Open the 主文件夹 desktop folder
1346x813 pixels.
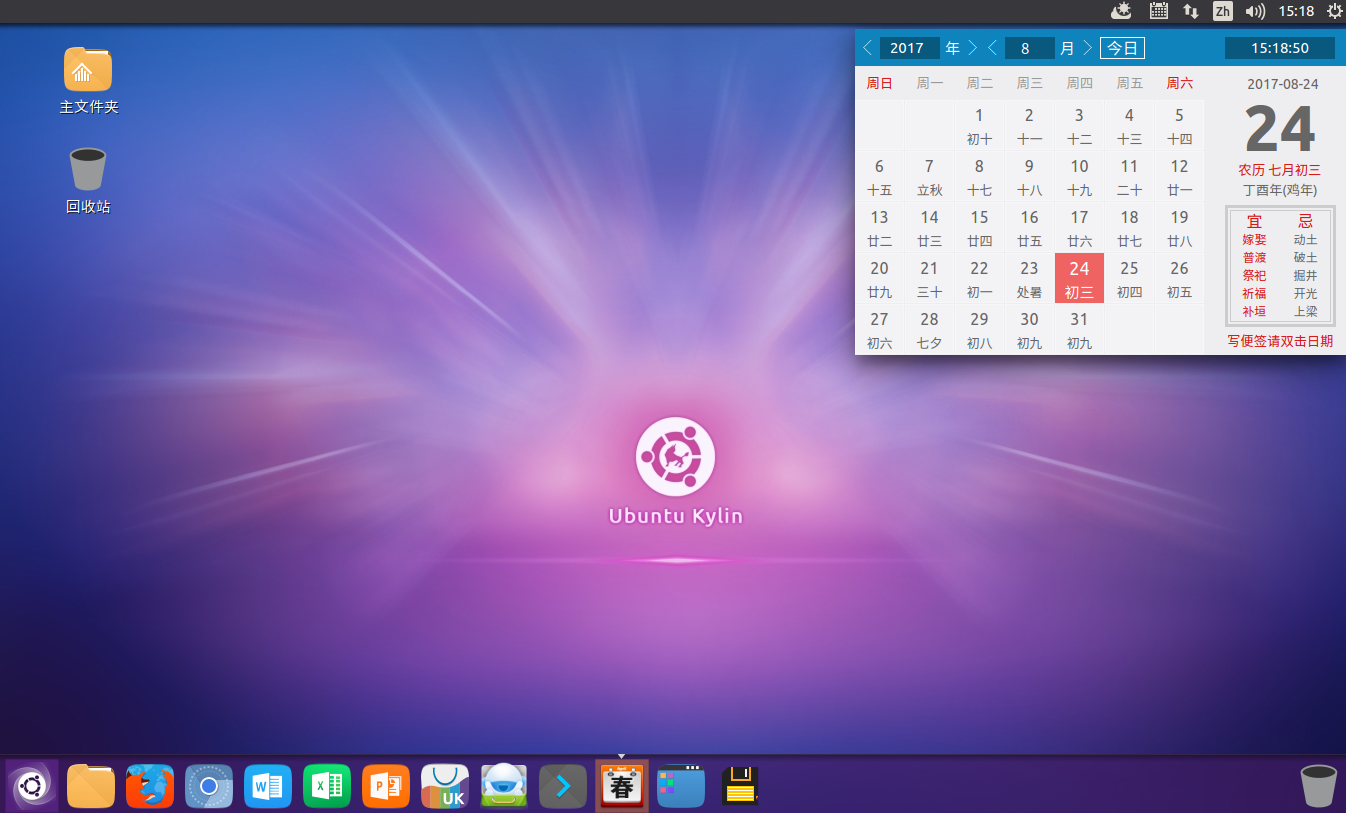(88, 80)
